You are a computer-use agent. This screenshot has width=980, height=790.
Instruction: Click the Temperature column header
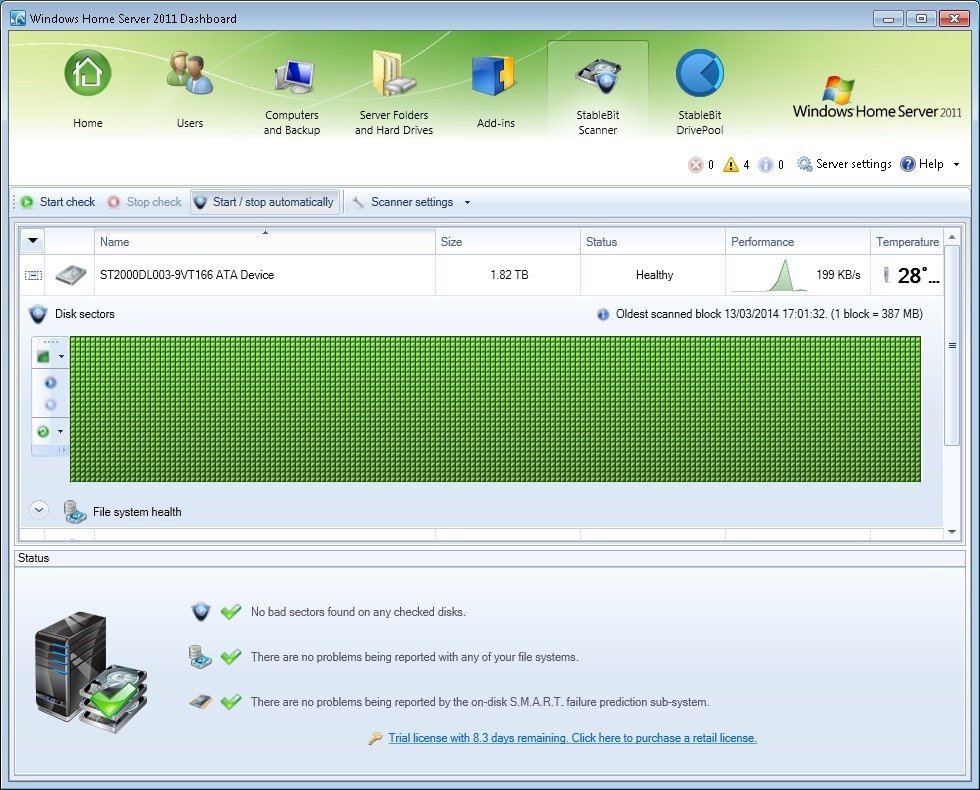[x=907, y=241]
